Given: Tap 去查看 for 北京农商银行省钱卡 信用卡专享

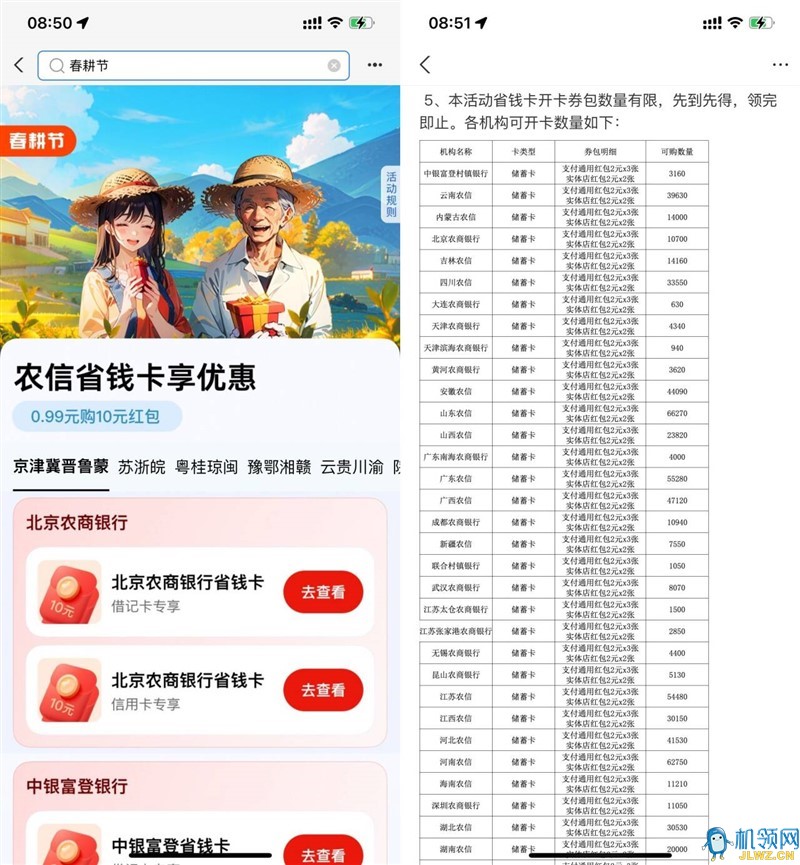Looking at the screenshot, I should click(323, 690).
